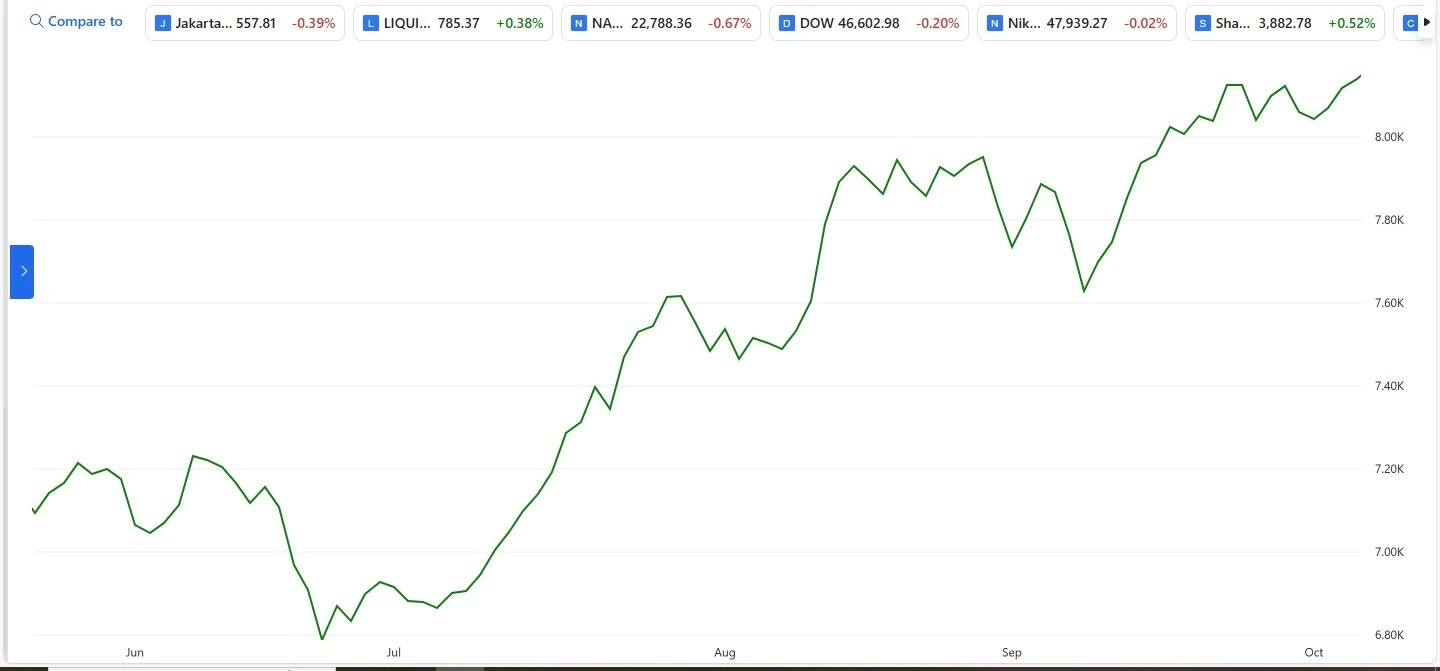The height and width of the screenshot is (671, 1440).
Task: Click the Jul label on time axis
Action: click(x=394, y=653)
